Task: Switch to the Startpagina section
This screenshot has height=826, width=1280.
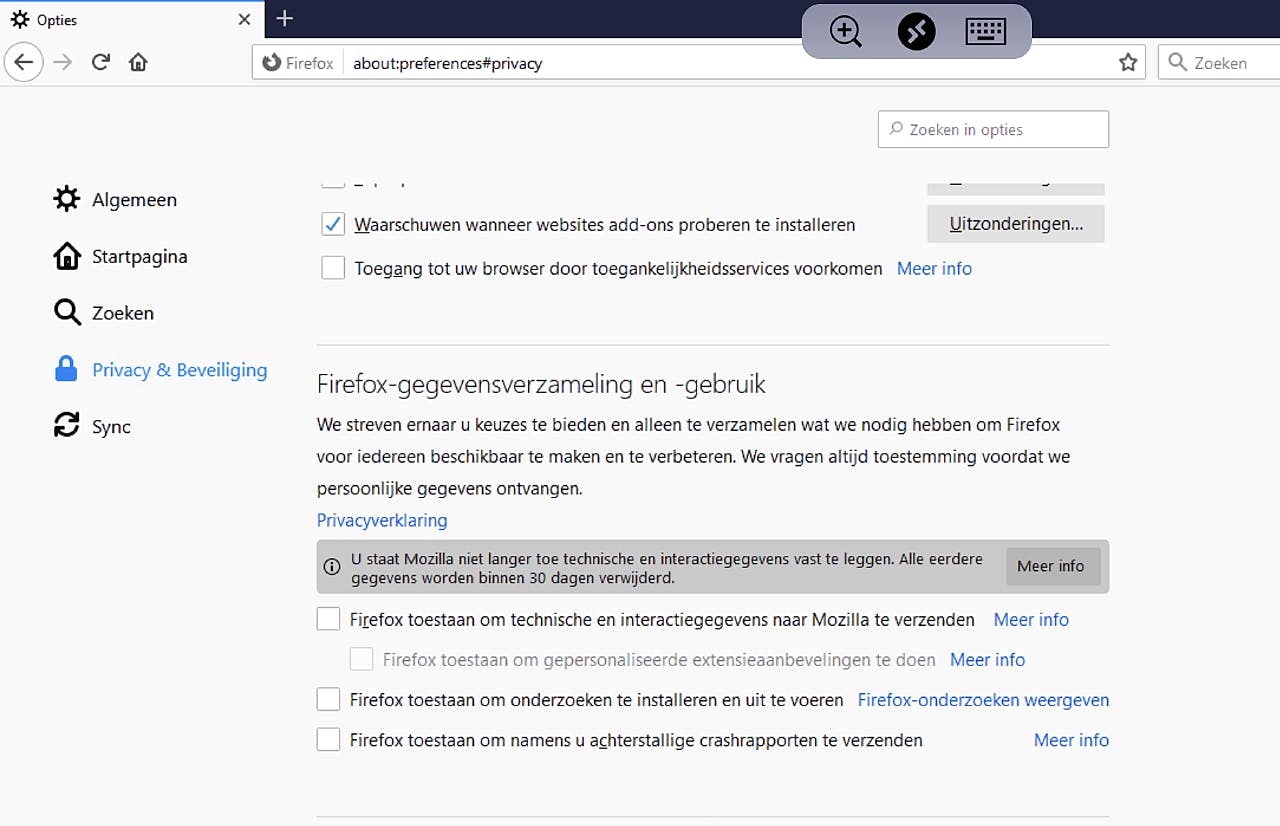Action: coord(139,257)
